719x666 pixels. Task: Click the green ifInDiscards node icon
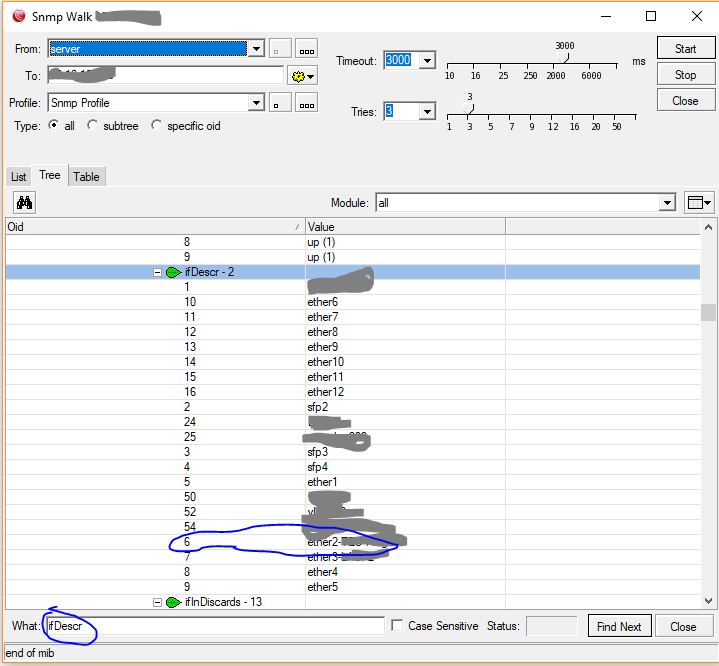173,602
